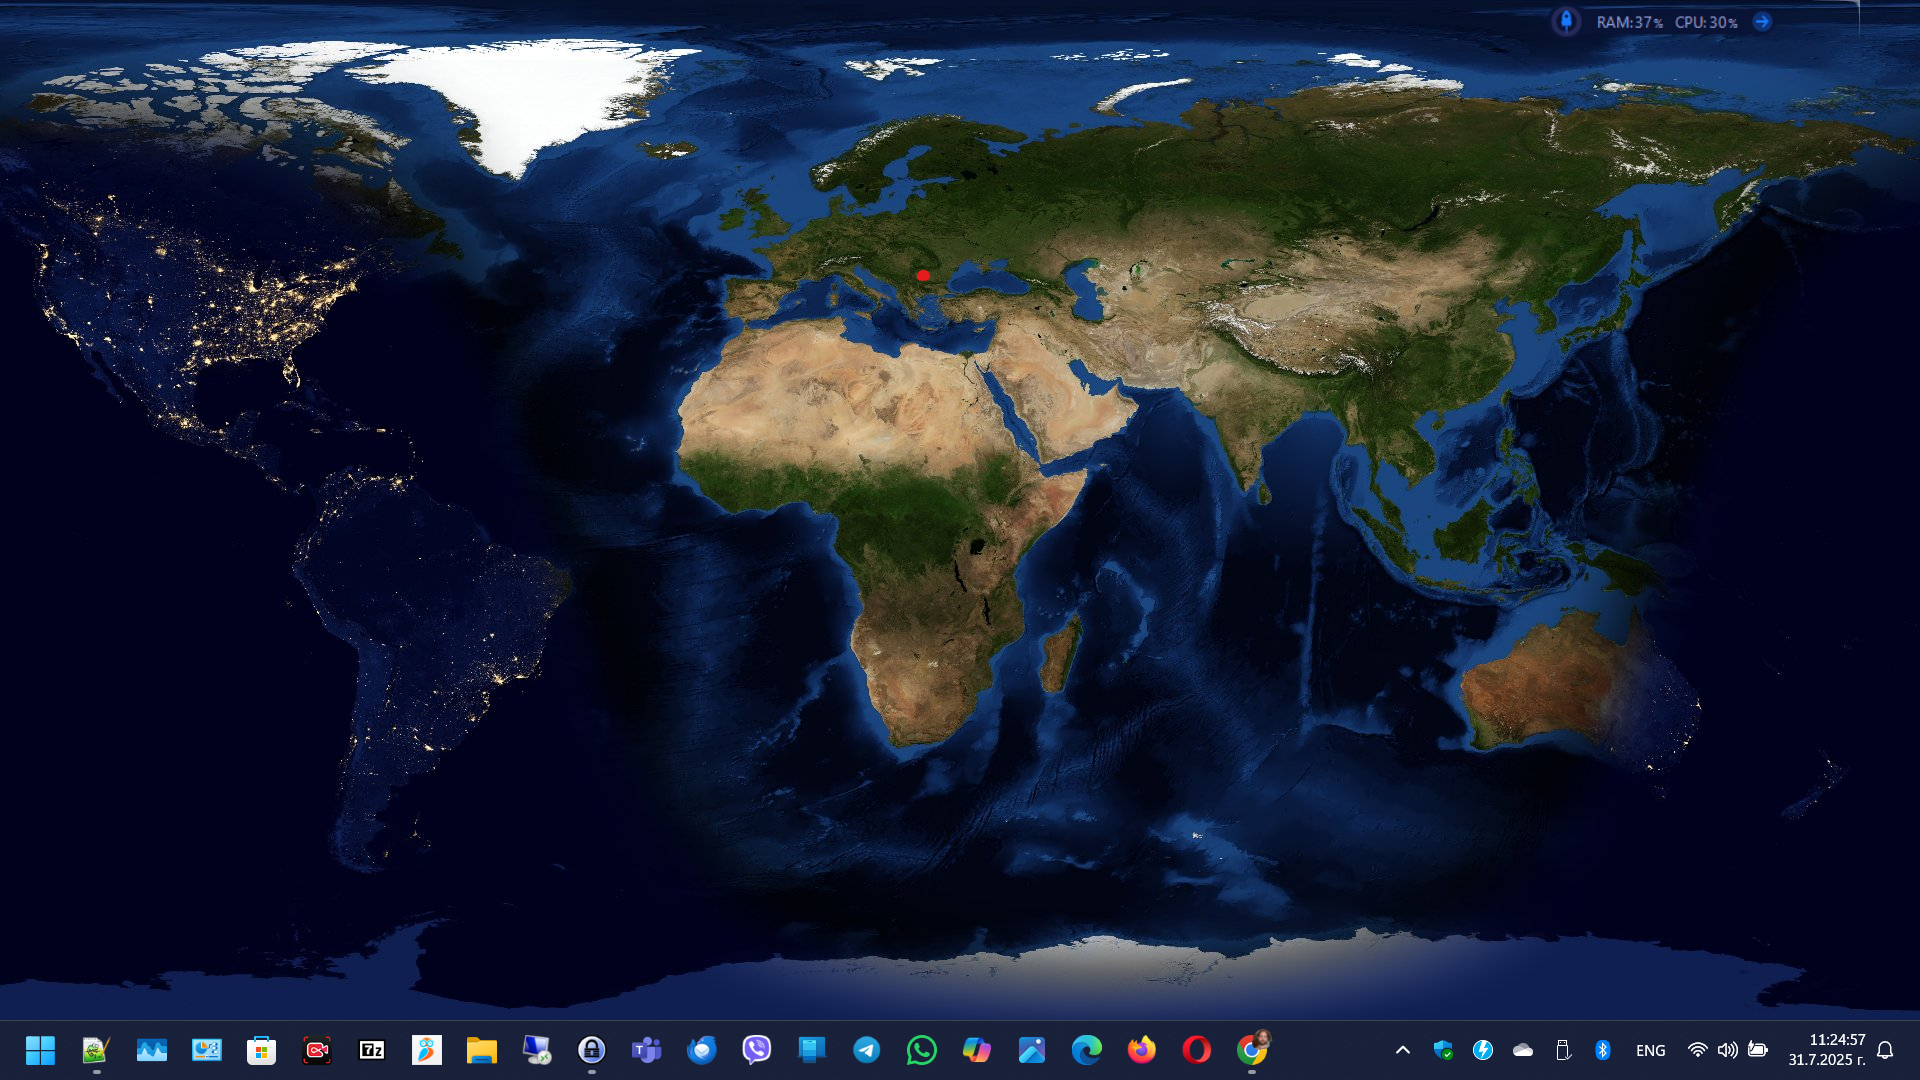1920x1080 pixels.
Task: Launch Thunderbird mail client
Action: 702,1050
